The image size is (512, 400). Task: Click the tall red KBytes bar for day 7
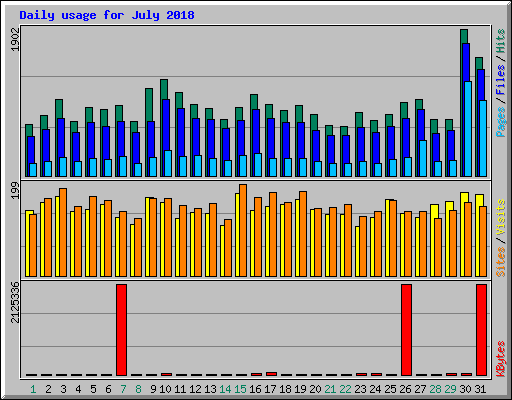[121, 330]
